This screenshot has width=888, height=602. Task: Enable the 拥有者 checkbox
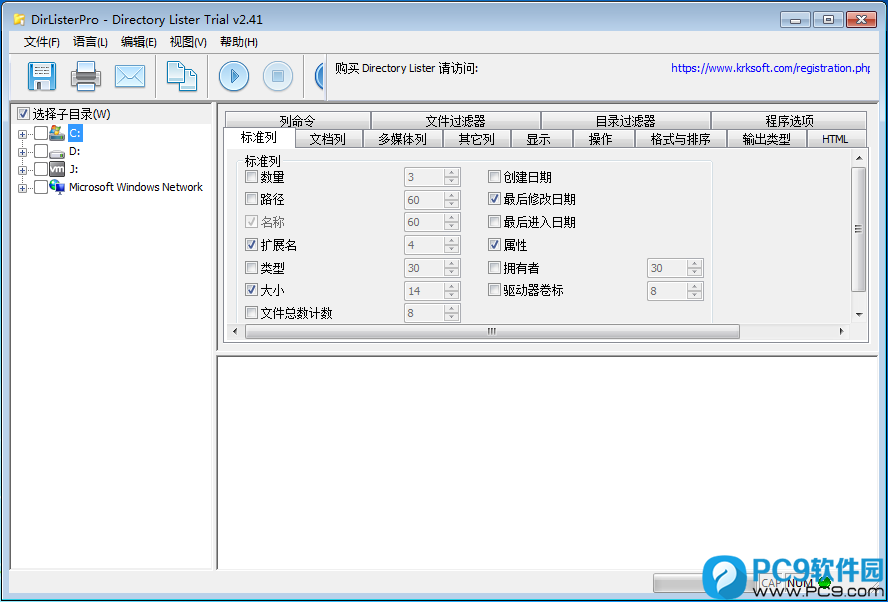coord(494,267)
